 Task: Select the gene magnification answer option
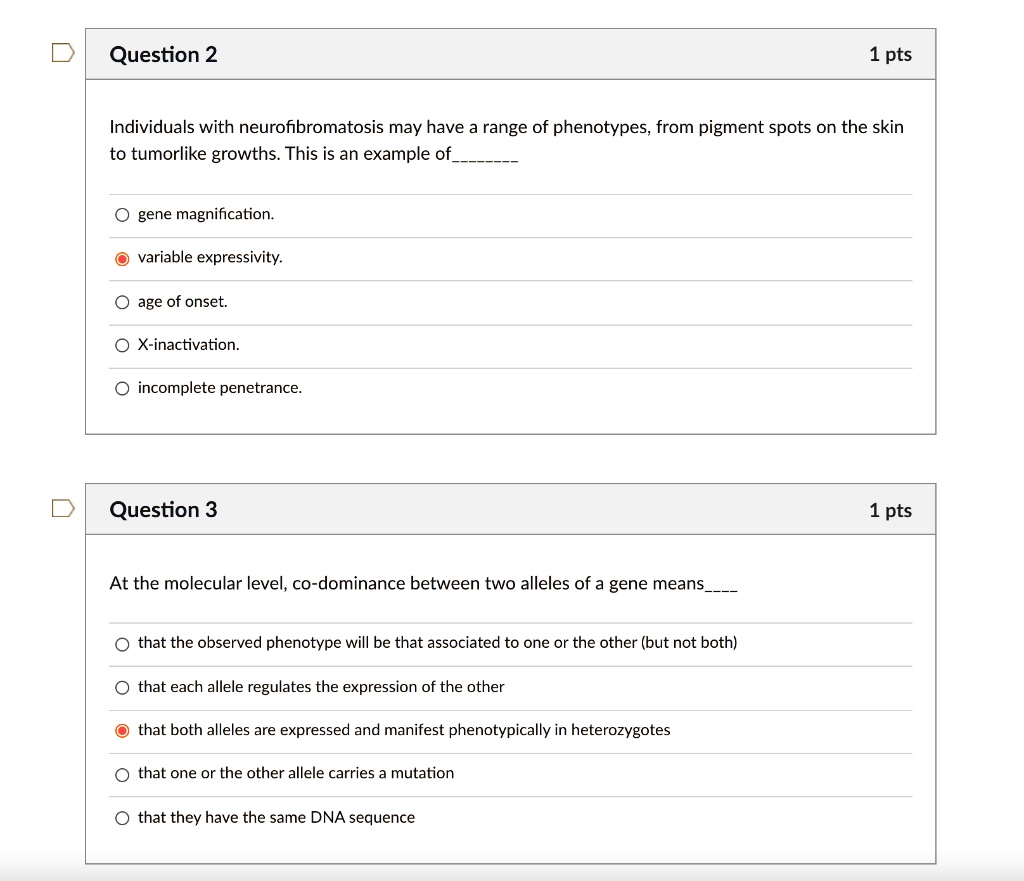tap(121, 214)
